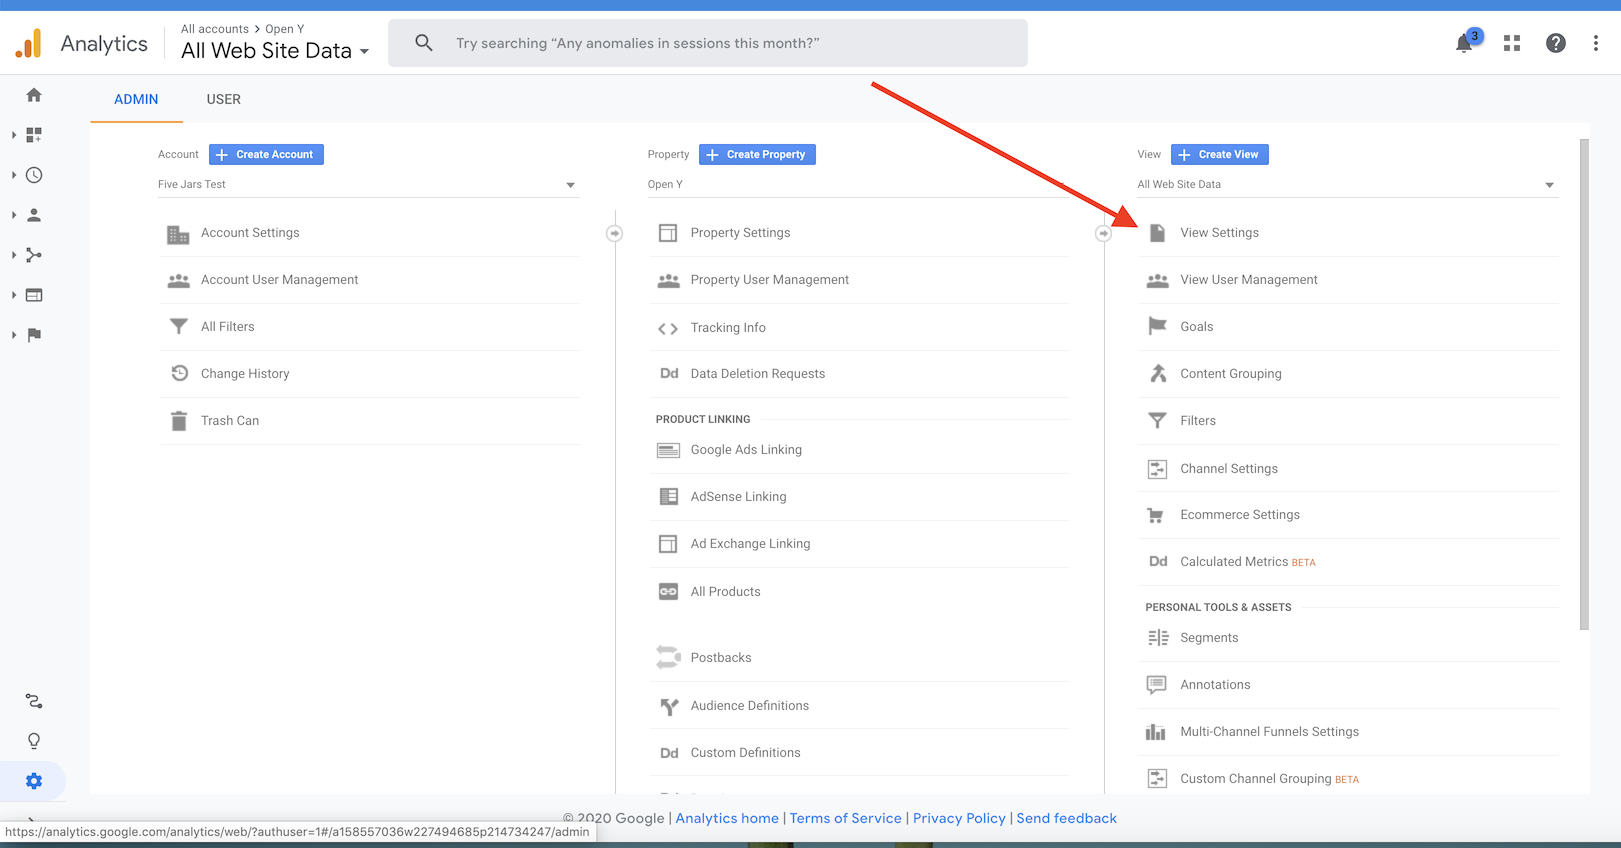
Task: Click the Send feedback link
Action: point(1067,818)
